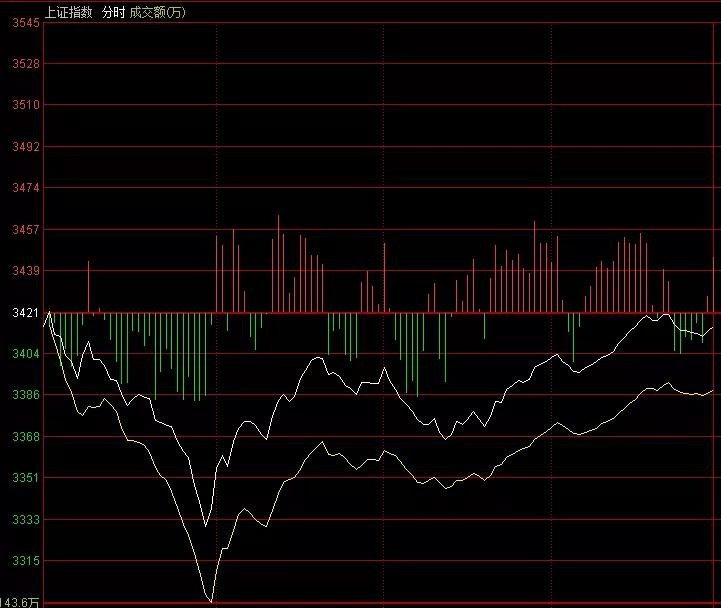Click the 上证指数 chart title
The width and height of the screenshot is (721, 608).
point(69,12)
